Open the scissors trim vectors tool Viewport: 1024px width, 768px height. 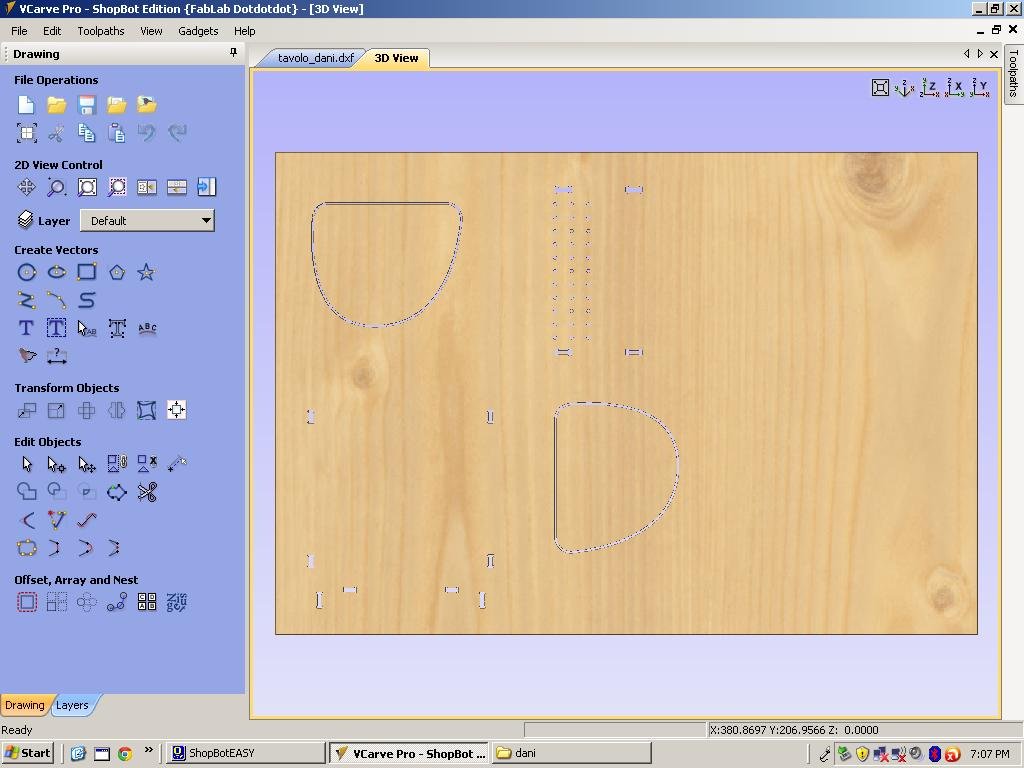coord(146,492)
